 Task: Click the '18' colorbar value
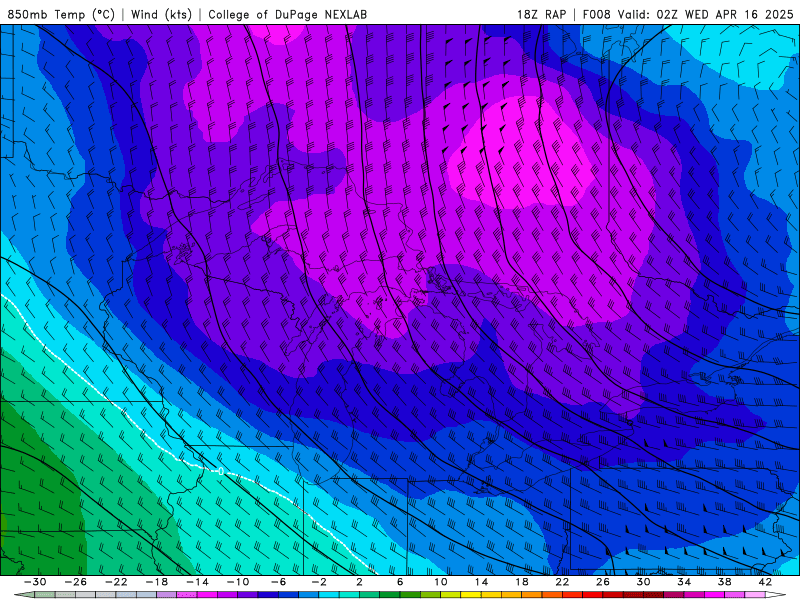pos(521,582)
